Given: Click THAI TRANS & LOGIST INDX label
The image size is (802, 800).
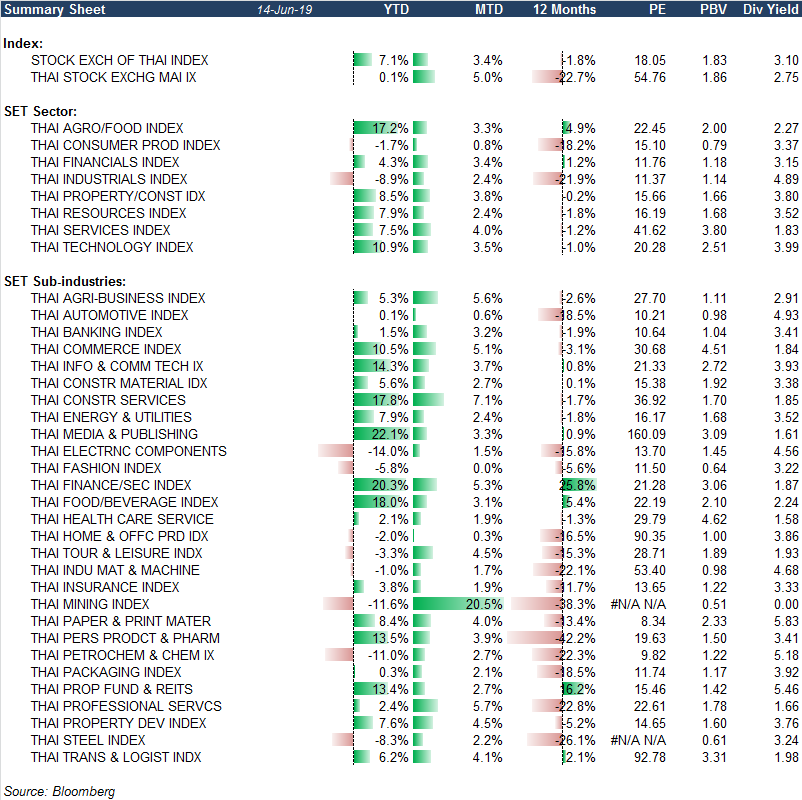Looking at the screenshot, I should (116, 757).
